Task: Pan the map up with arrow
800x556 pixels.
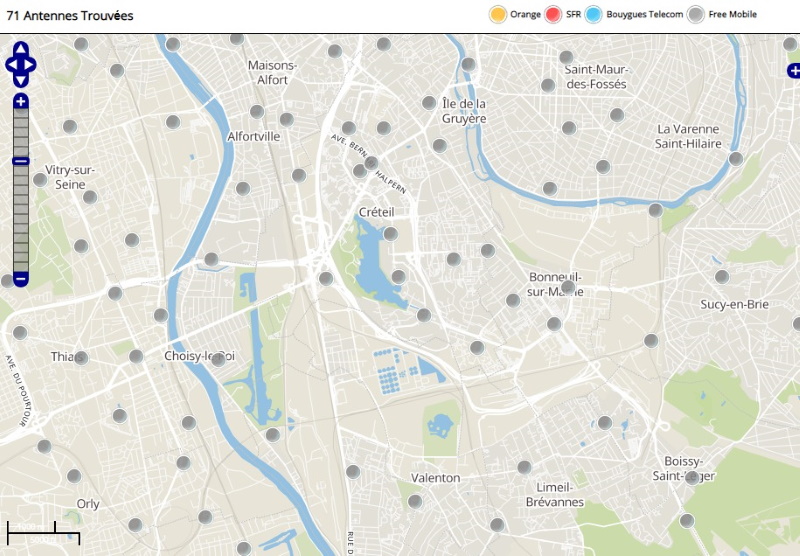Action: pos(21,49)
